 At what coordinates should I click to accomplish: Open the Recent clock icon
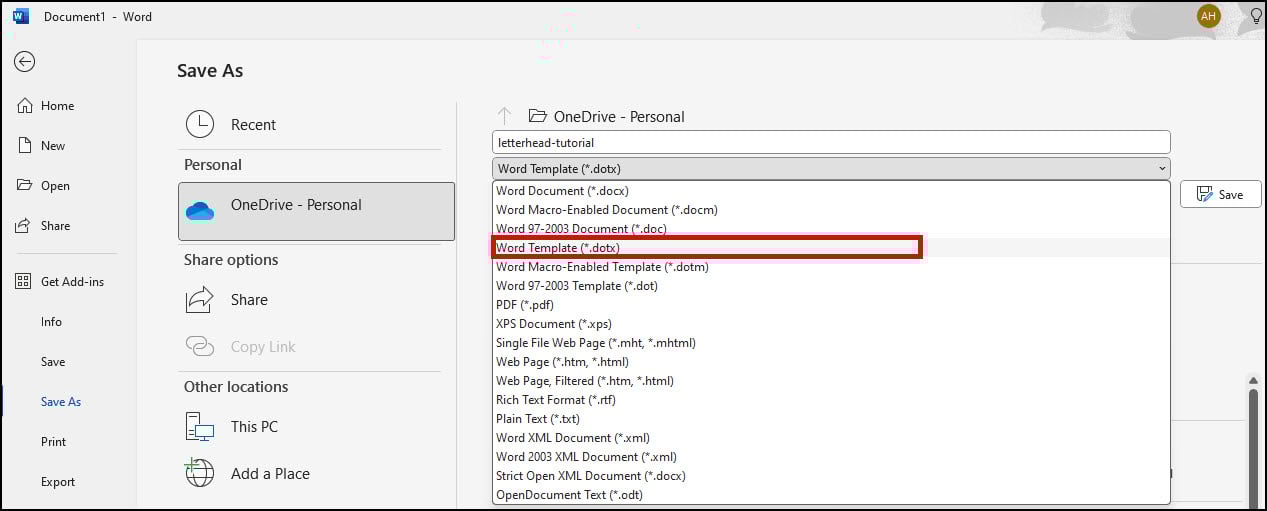pyautogui.click(x=200, y=124)
